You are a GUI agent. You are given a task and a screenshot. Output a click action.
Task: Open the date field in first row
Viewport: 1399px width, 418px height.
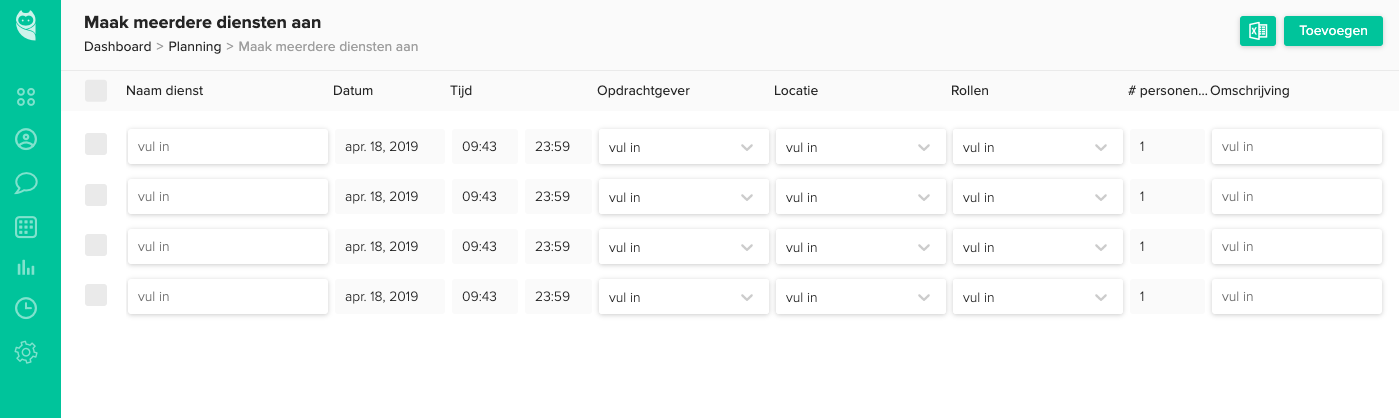389,146
